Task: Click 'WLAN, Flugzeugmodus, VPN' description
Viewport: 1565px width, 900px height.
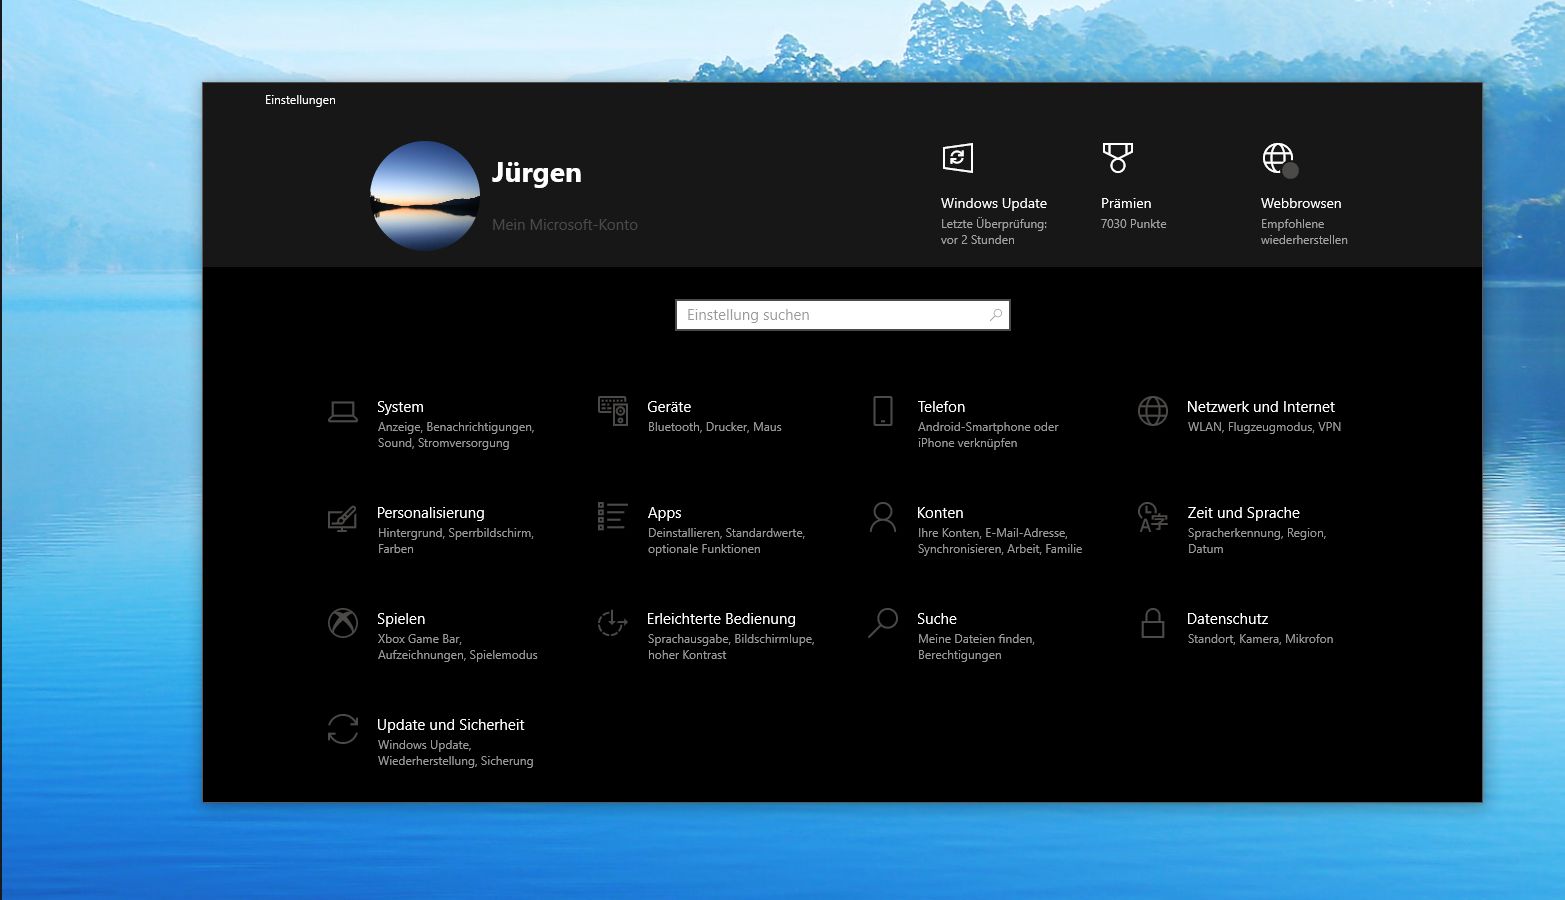Action: [1264, 427]
